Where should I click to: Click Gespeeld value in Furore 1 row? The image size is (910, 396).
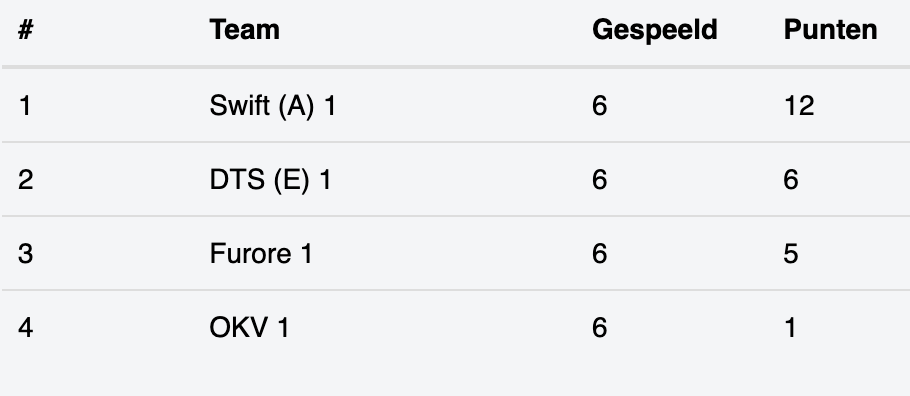click(600, 254)
